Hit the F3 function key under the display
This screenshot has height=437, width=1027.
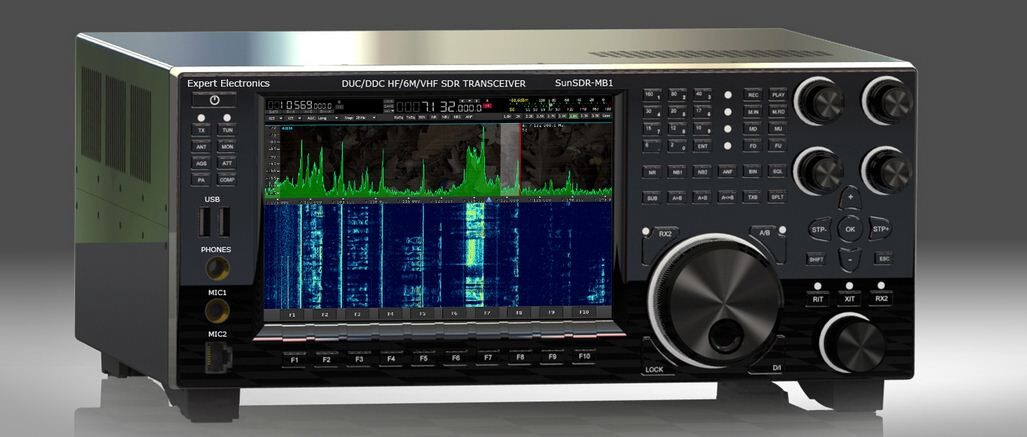coord(358,359)
